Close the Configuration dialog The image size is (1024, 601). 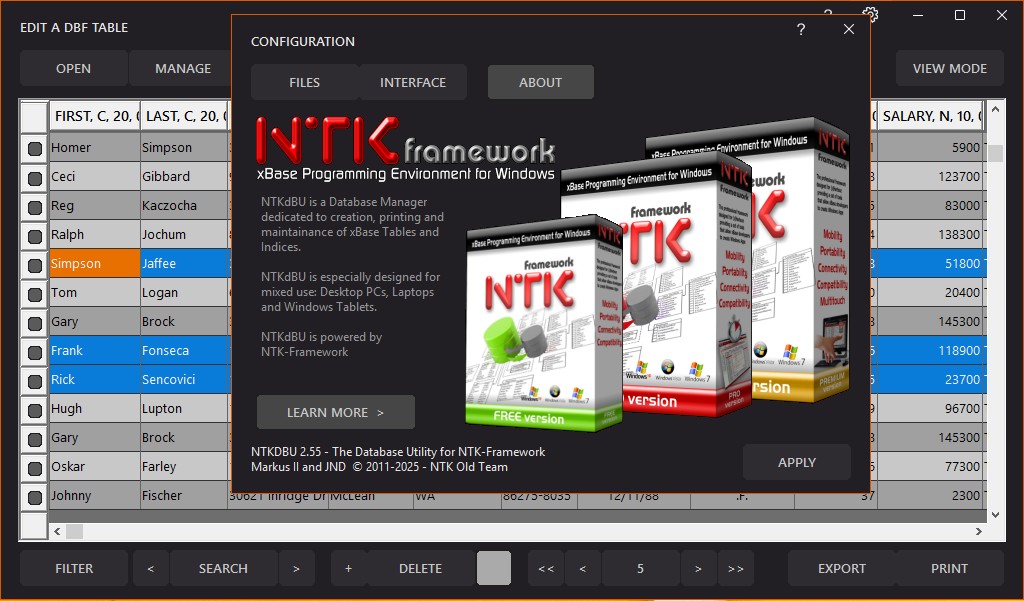(848, 29)
